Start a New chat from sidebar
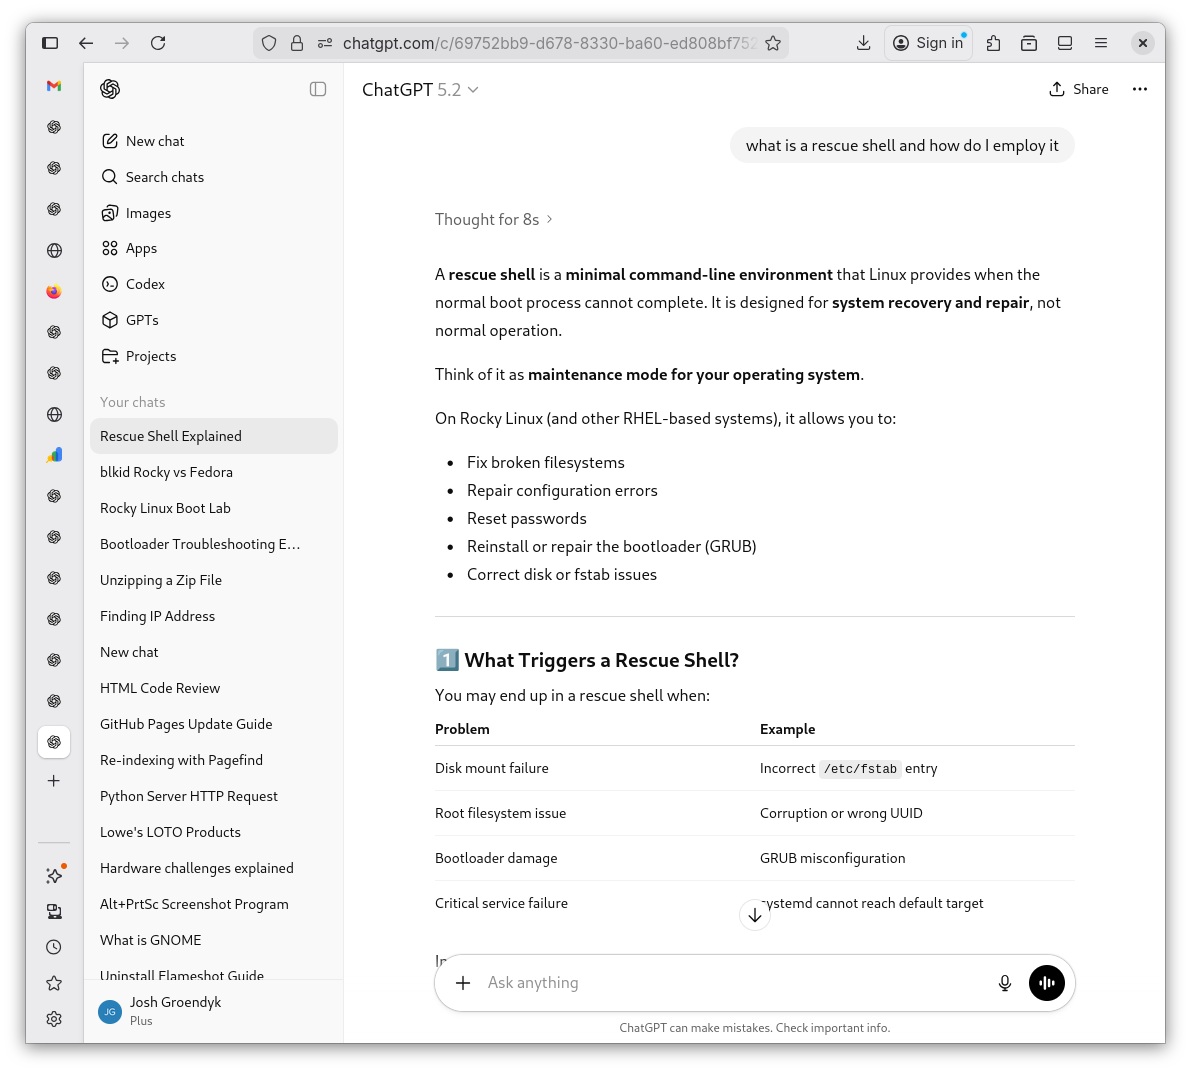This screenshot has width=1191, height=1072. 154,141
